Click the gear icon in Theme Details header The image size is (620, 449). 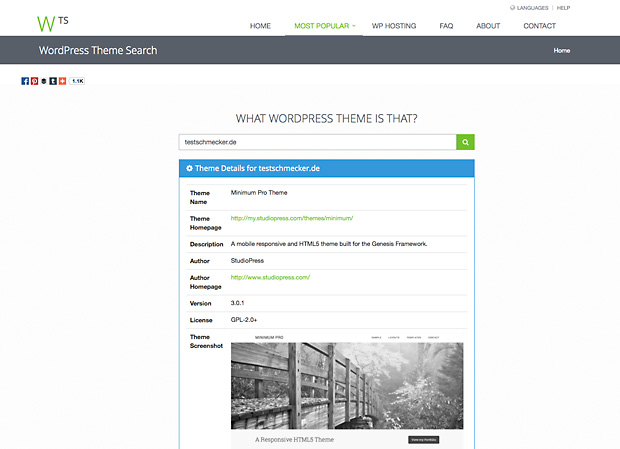coord(189,168)
